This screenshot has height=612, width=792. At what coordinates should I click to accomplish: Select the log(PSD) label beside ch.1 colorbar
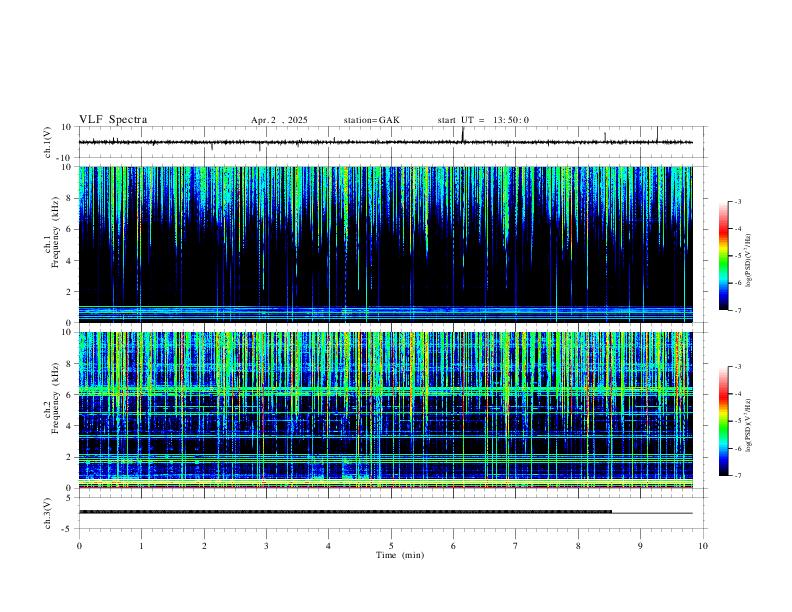[x=749, y=261]
